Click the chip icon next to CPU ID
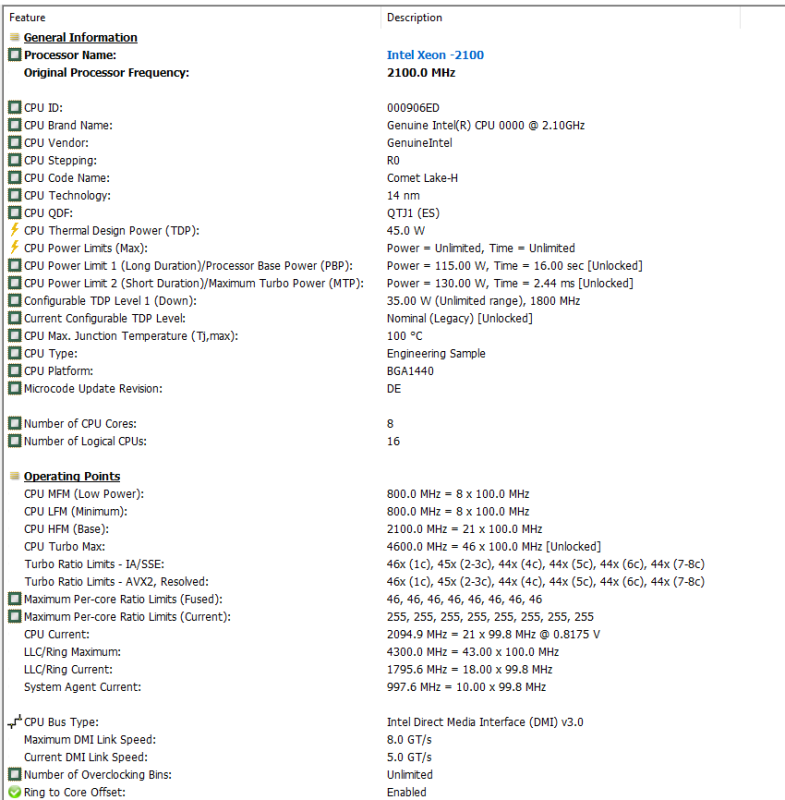Viewport: 785px width, 800px height. [15, 108]
